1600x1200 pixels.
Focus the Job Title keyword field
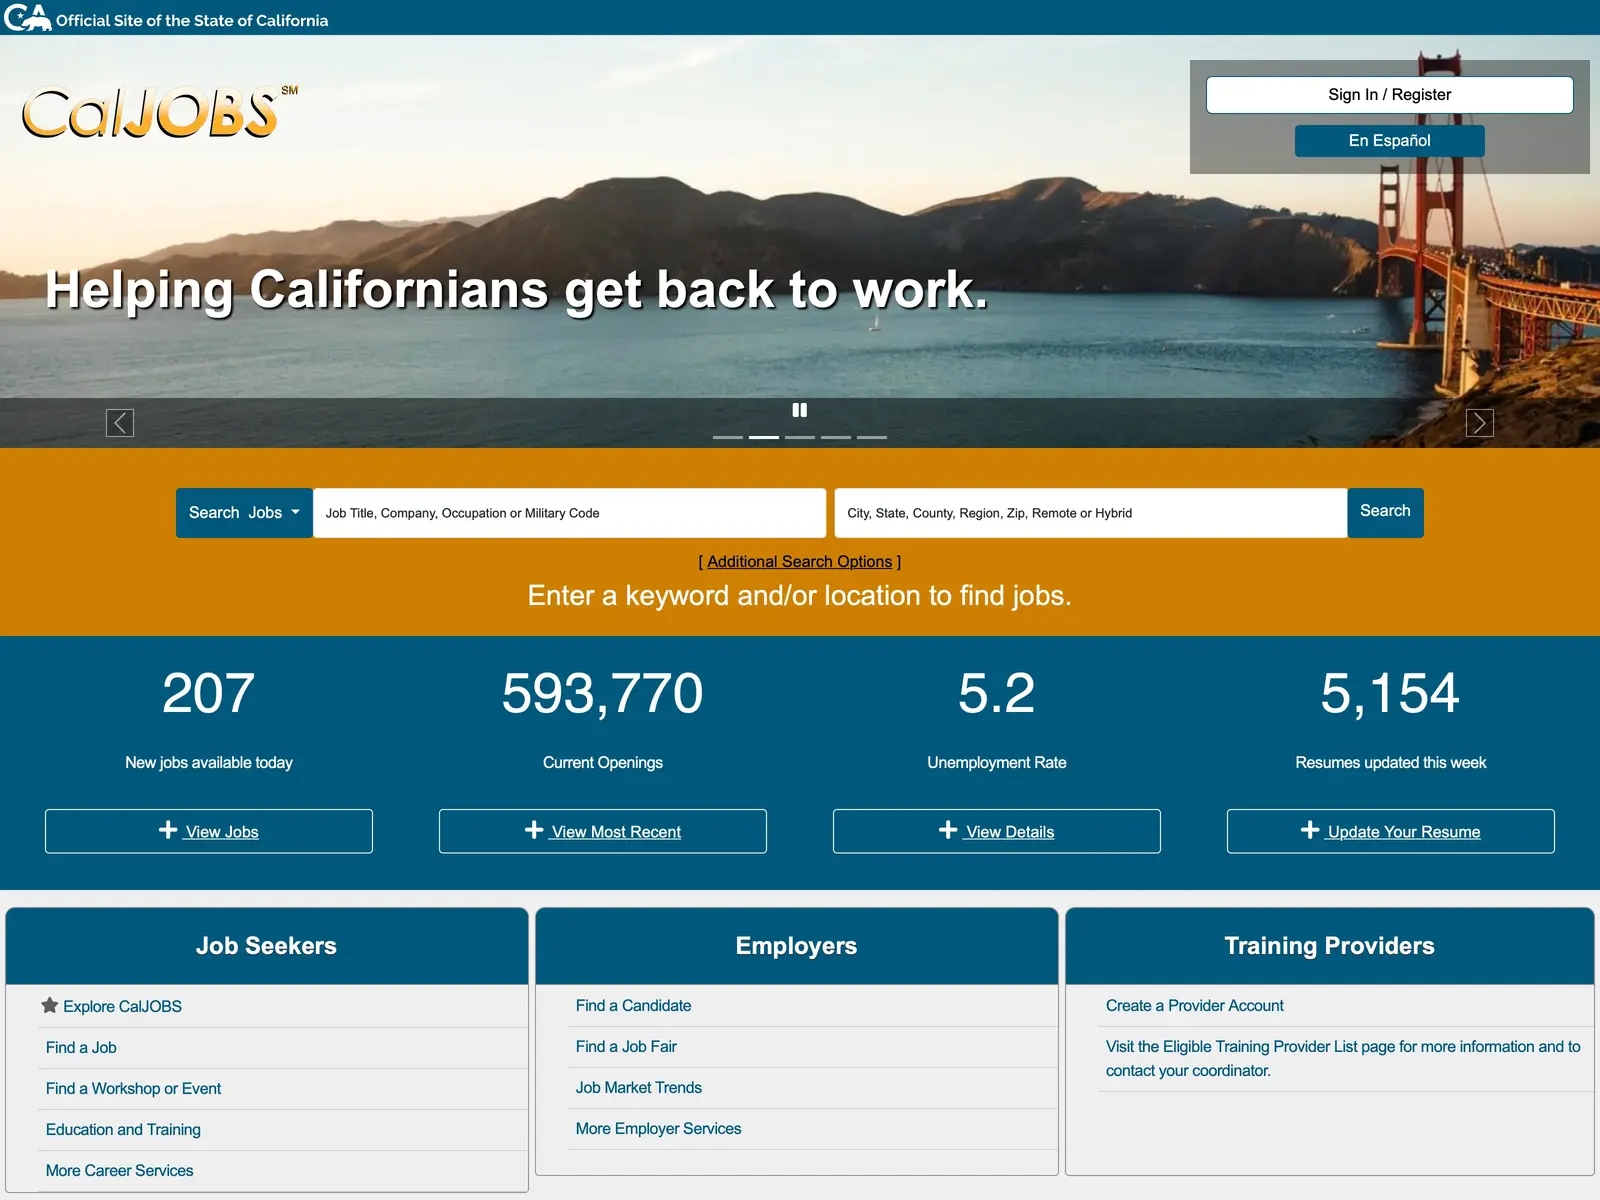click(570, 513)
